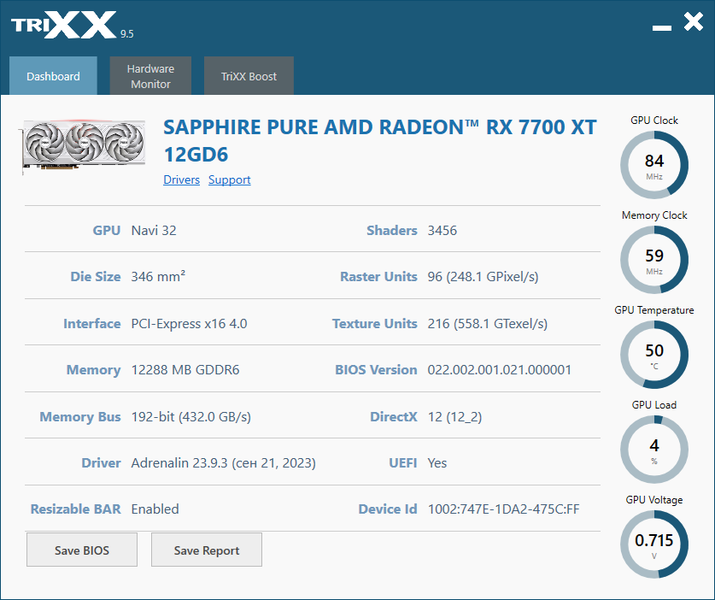Open the Support link
The width and height of the screenshot is (715, 600).
(x=229, y=180)
